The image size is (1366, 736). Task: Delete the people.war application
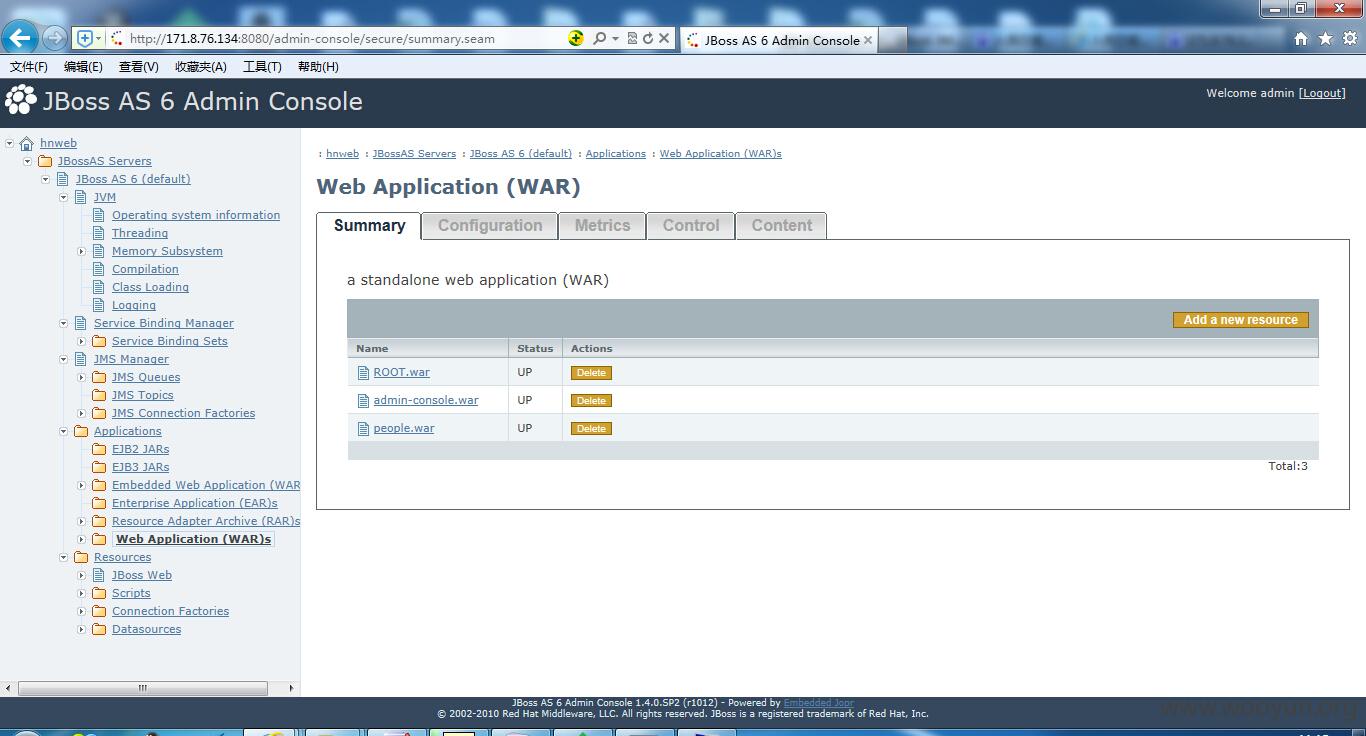(591, 429)
